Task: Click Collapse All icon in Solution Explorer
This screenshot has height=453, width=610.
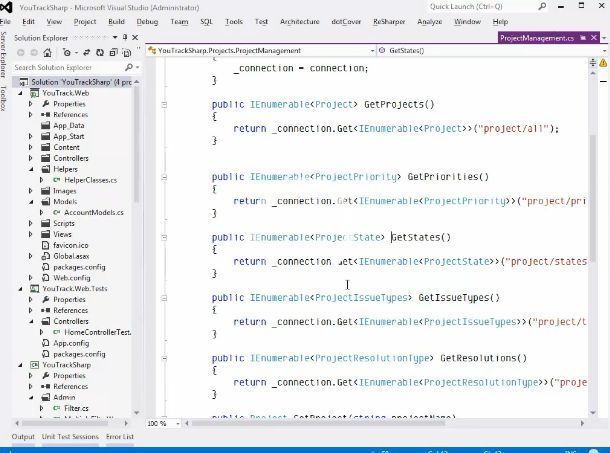Action: coord(113,53)
